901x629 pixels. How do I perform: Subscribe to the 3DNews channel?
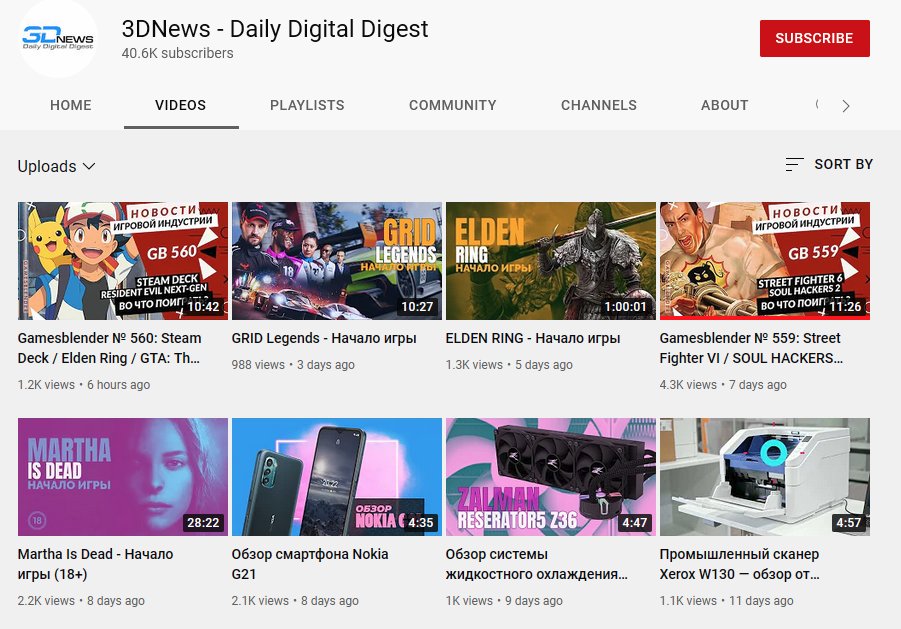[814, 38]
